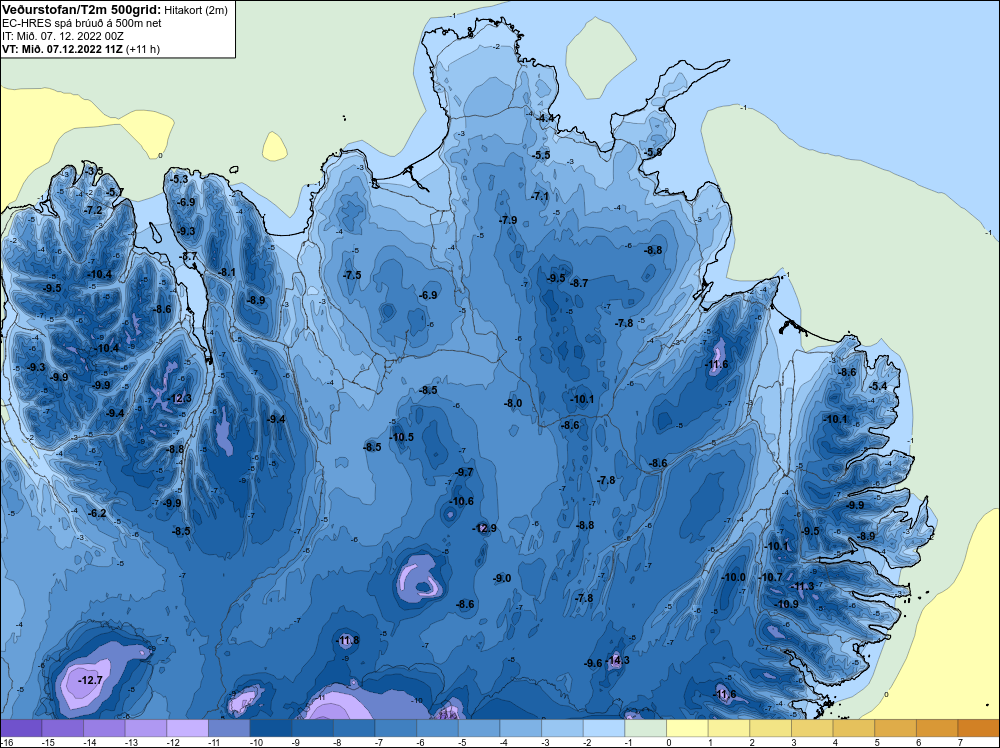Click the -6.2 temperature value
Viewport: 1000px width, 748px height.
coord(98,513)
